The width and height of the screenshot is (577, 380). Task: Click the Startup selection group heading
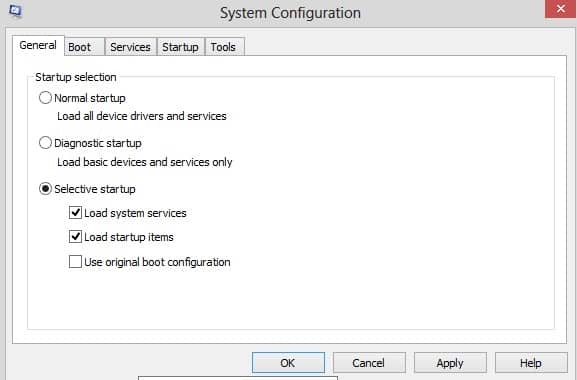(76, 77)
